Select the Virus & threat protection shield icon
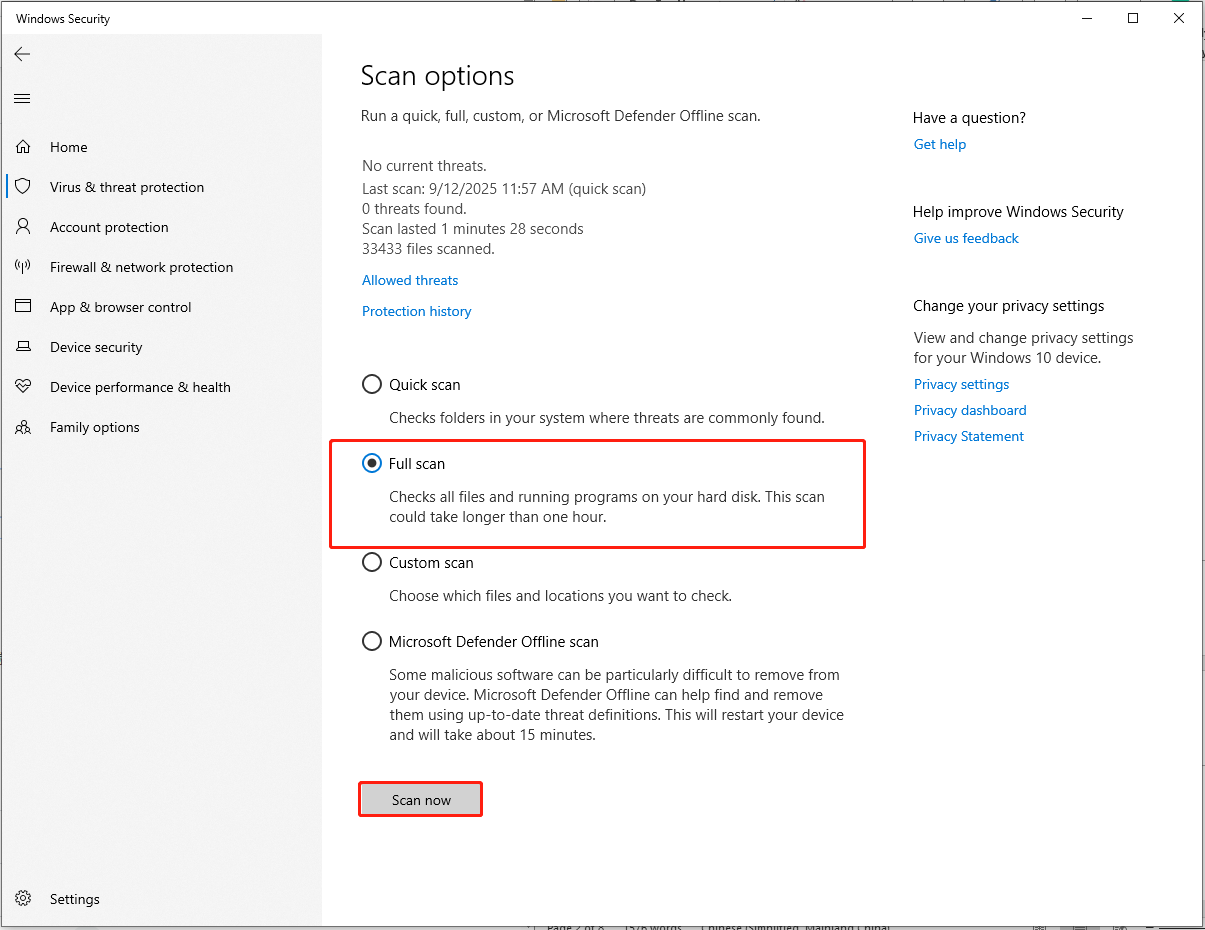 (22, 187)
